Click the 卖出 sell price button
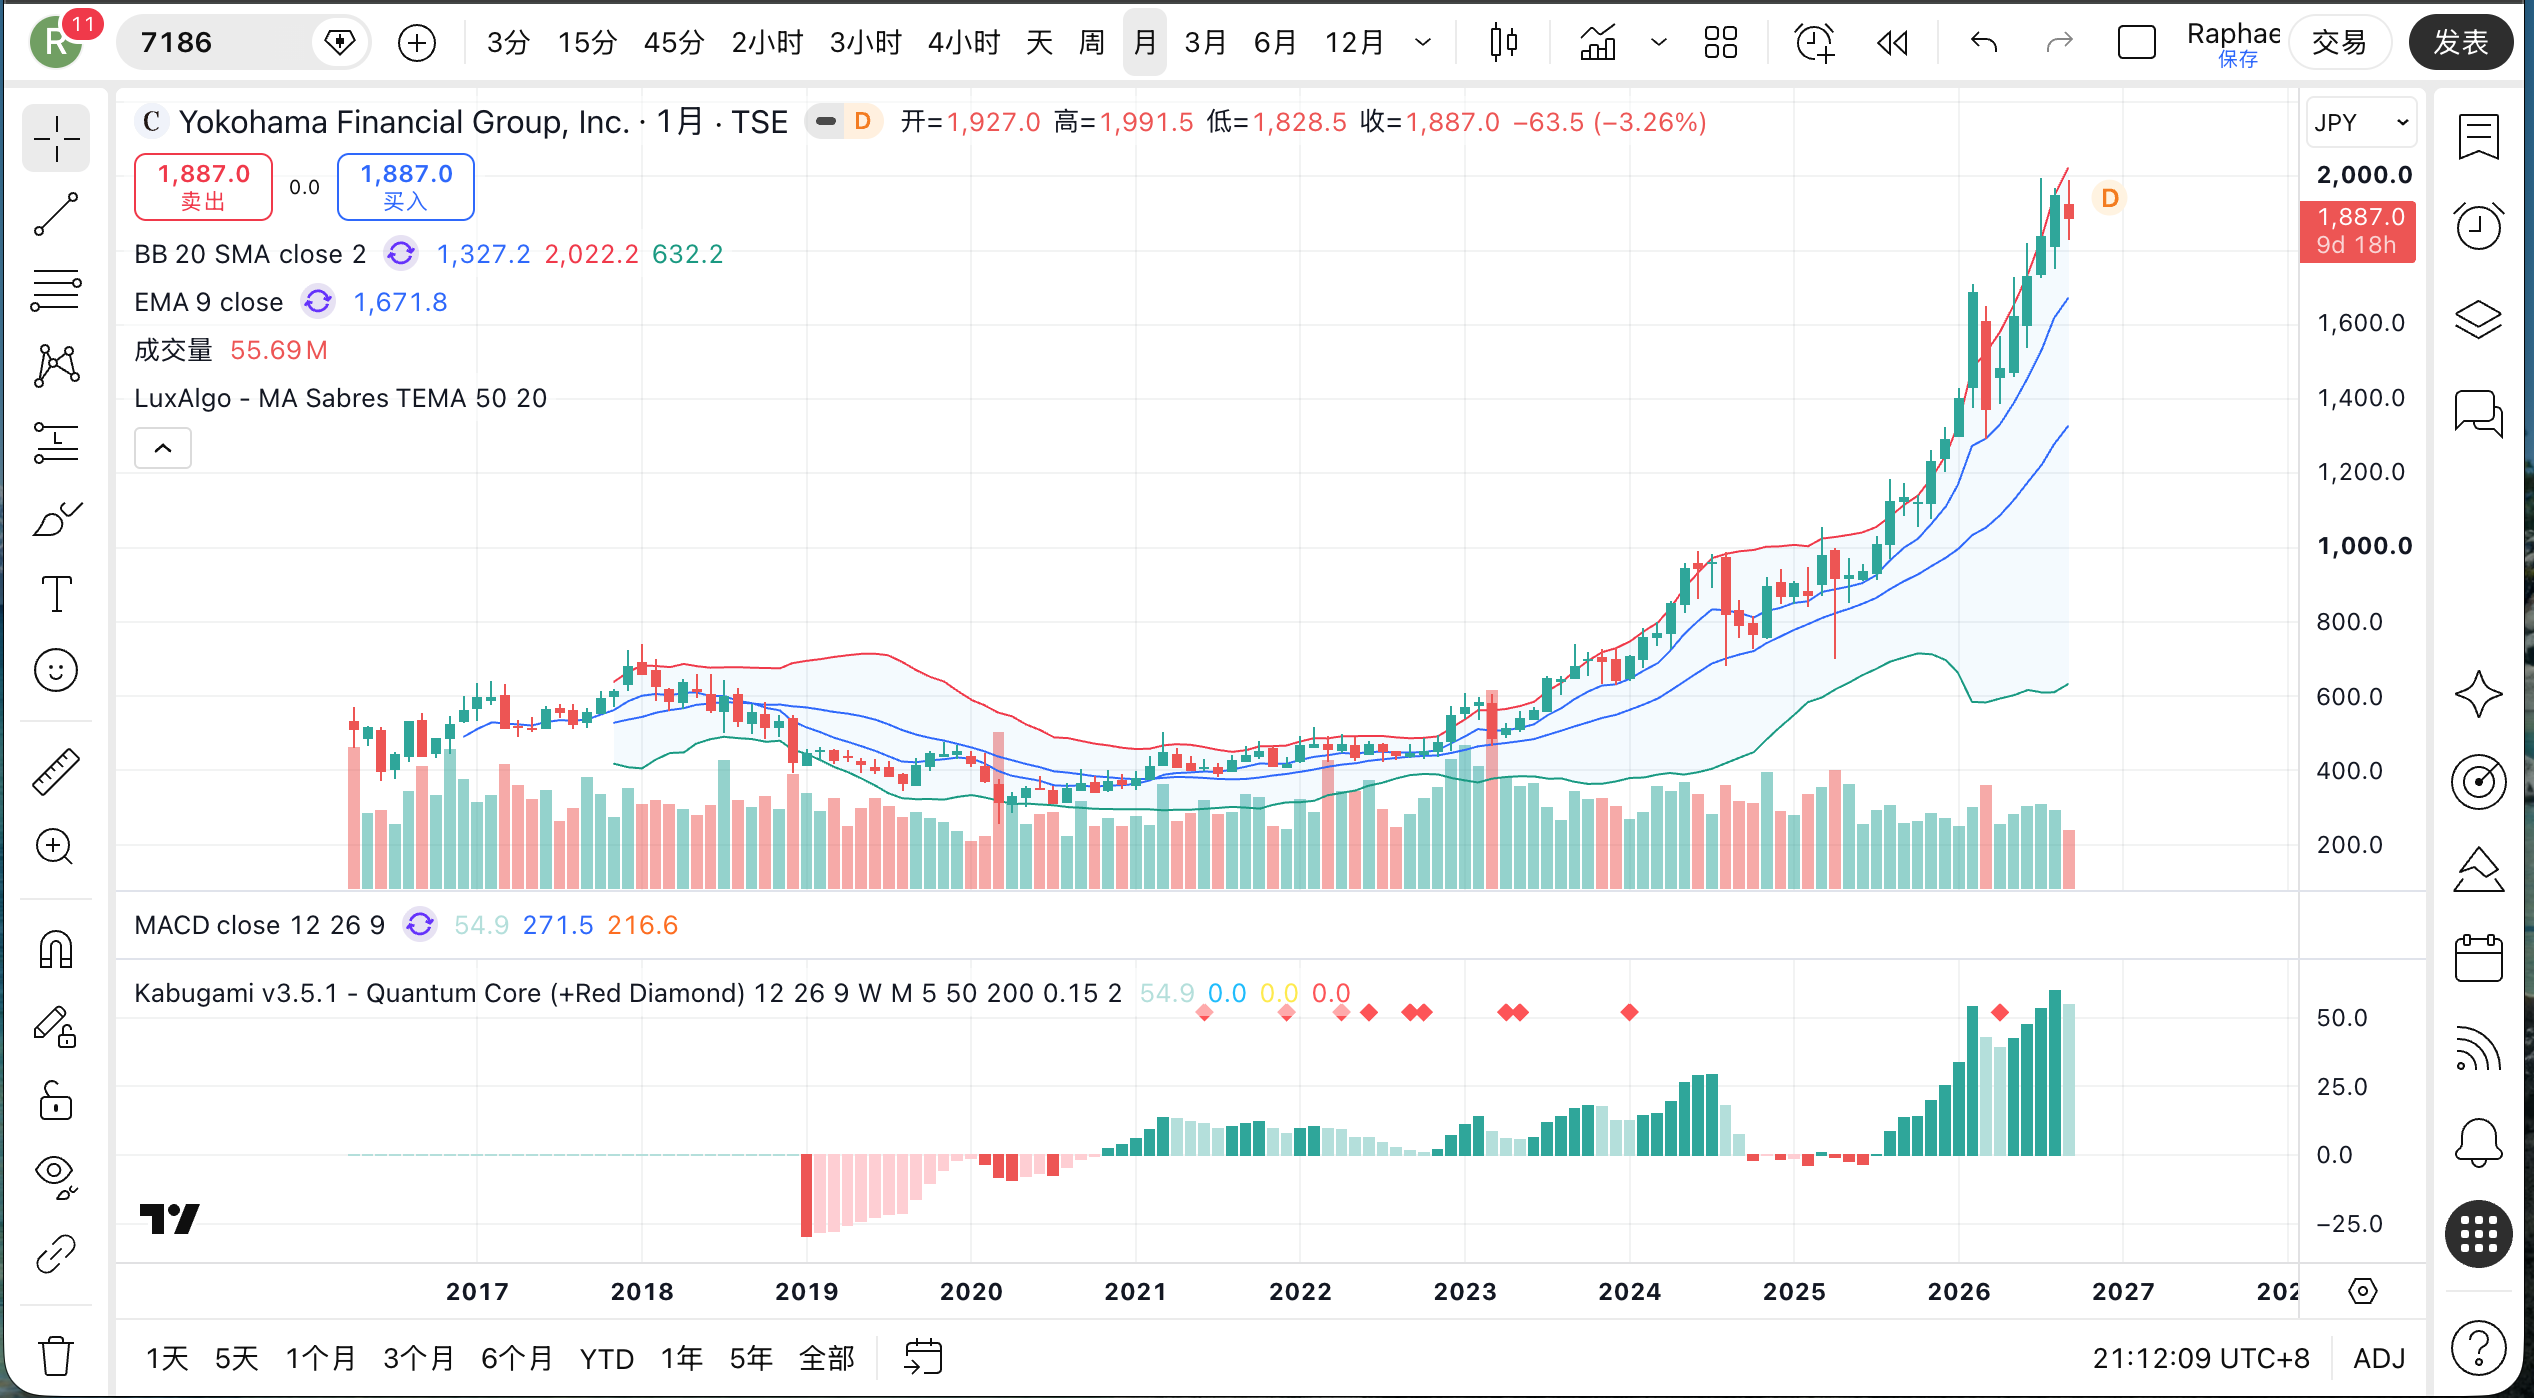 203,187
